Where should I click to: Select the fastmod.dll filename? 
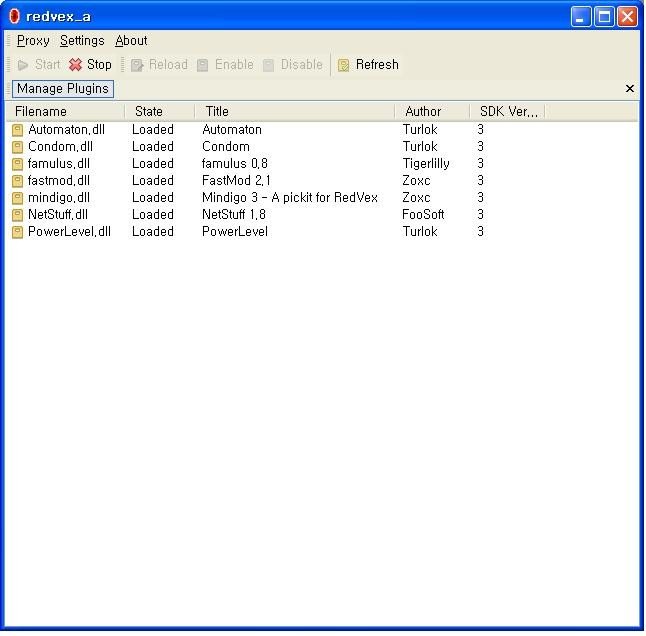coord(59,180)
